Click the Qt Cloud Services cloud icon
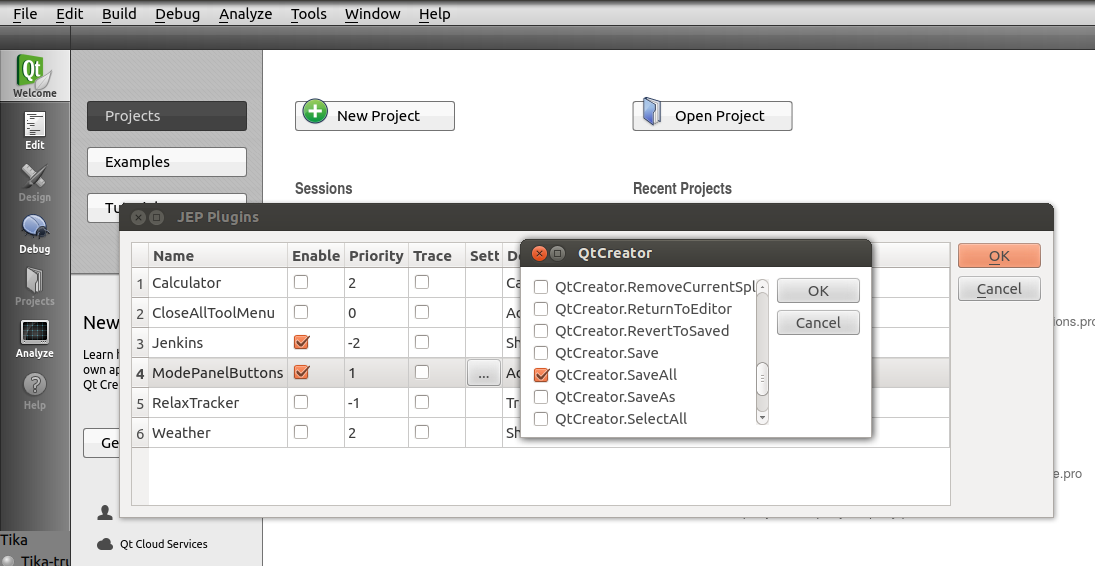Screen dimensions: 1095x566 [105, 544]
